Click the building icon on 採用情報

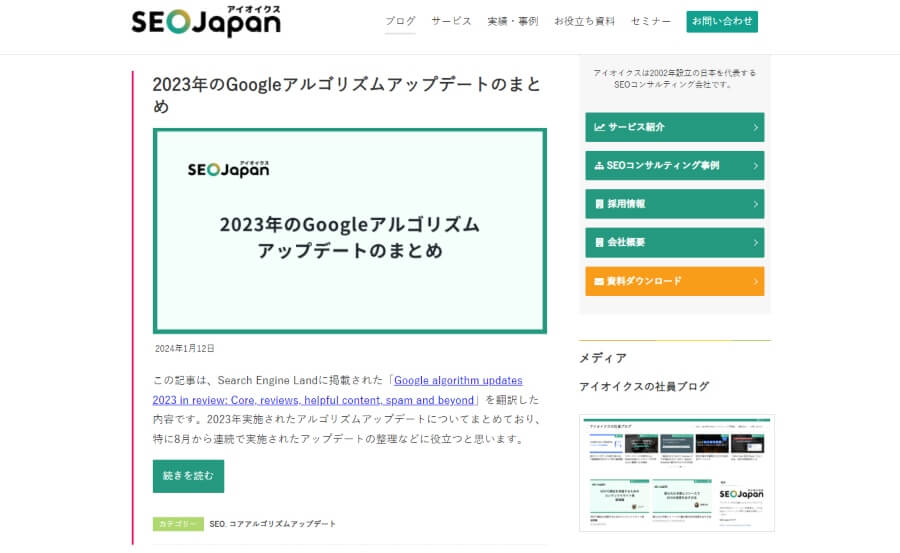[x=599, y=204]
